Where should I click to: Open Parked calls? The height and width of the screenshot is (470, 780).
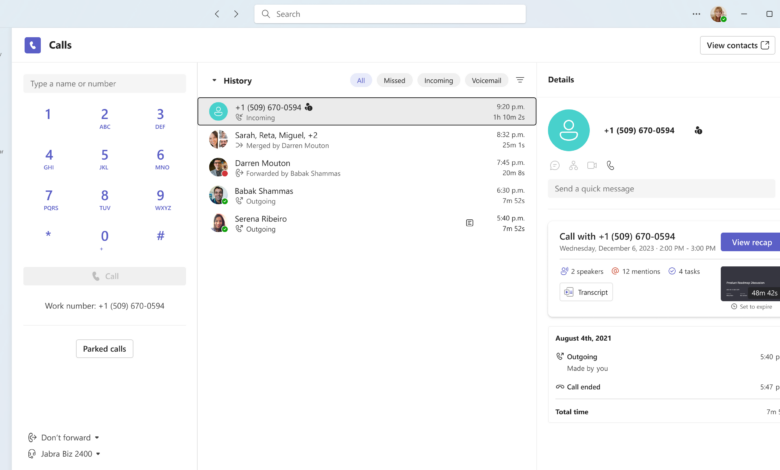click(x=104, y=349)
